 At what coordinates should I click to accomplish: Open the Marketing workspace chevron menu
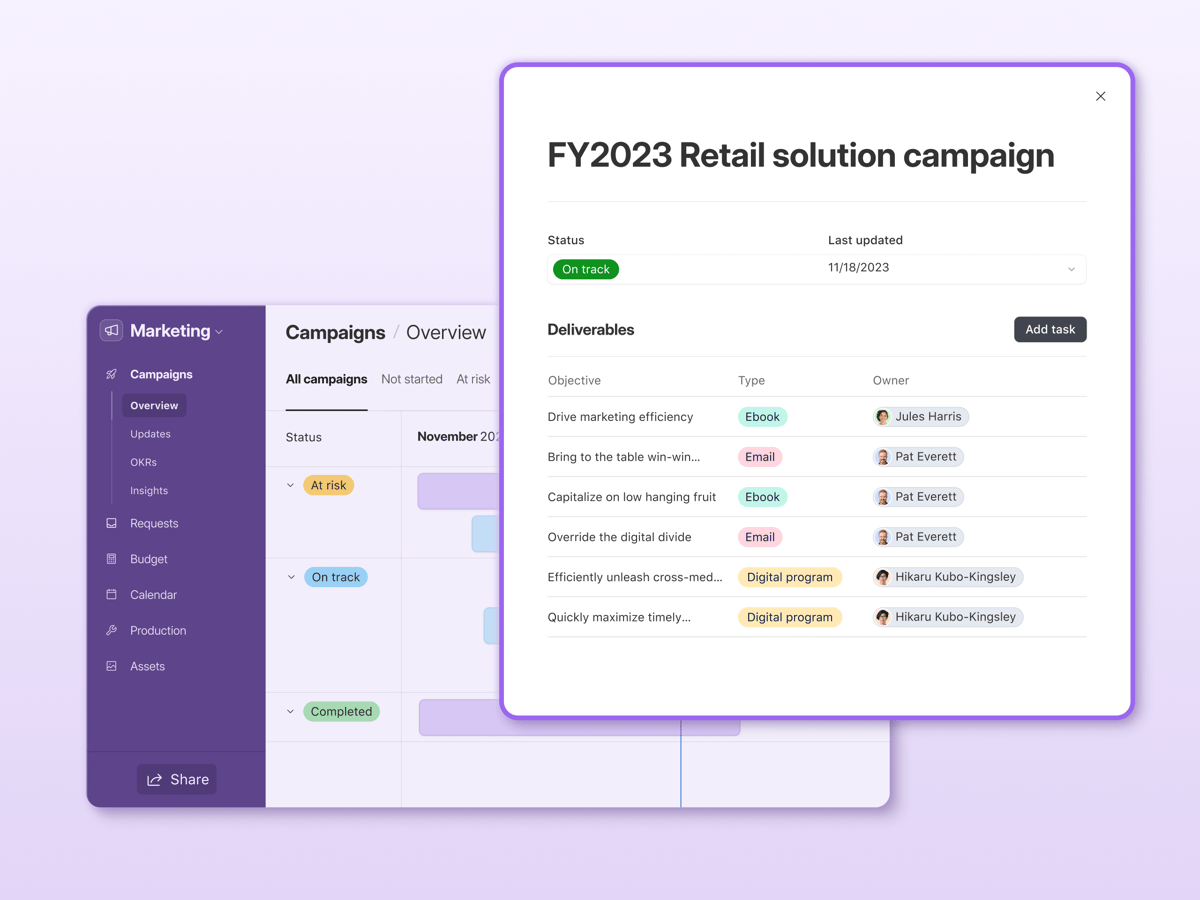219,331
